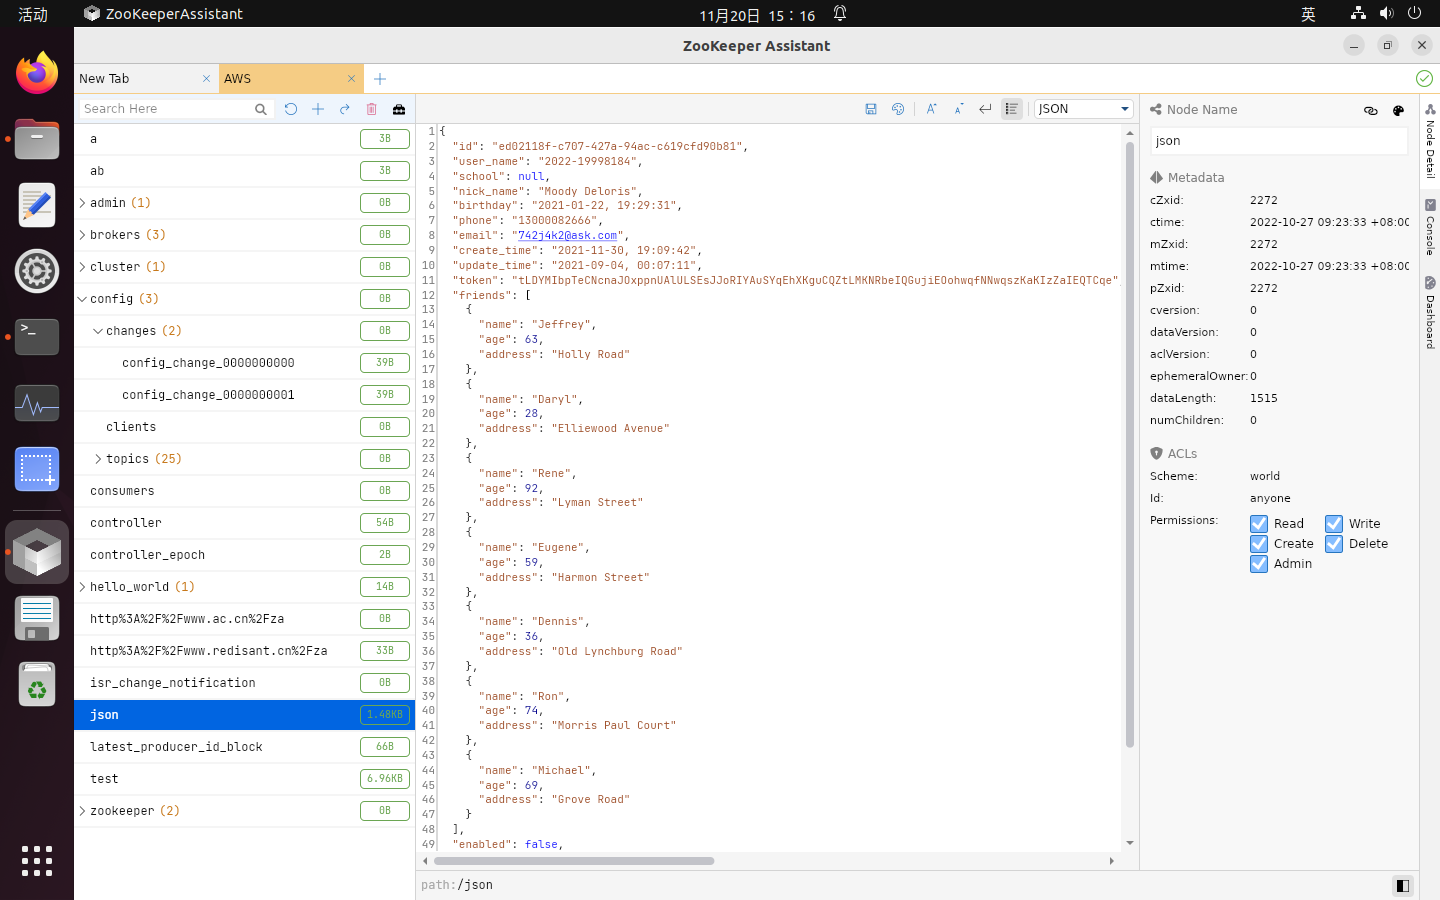Click the palette icon beside Node Name
This screenshot has width=1440, height=900.
(1398, 111)
